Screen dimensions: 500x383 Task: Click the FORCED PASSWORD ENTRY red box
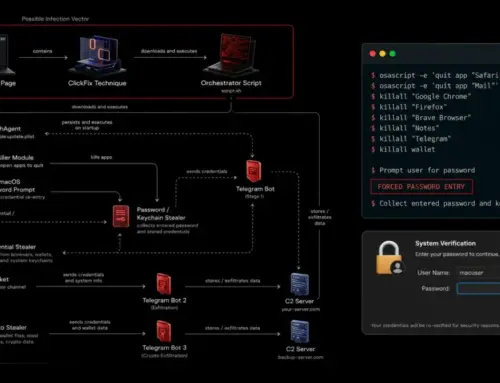[421, 187]
